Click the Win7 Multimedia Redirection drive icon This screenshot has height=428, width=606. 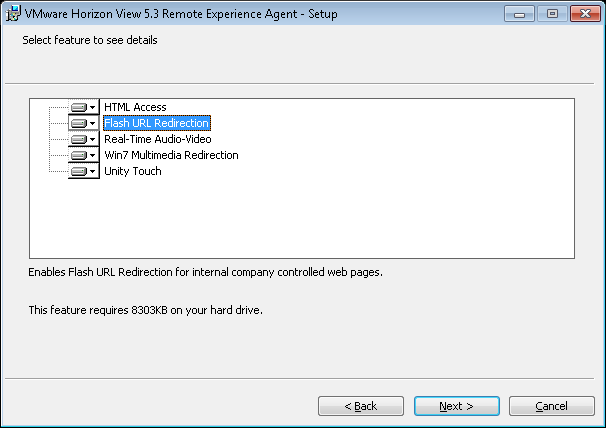[79, 155]
